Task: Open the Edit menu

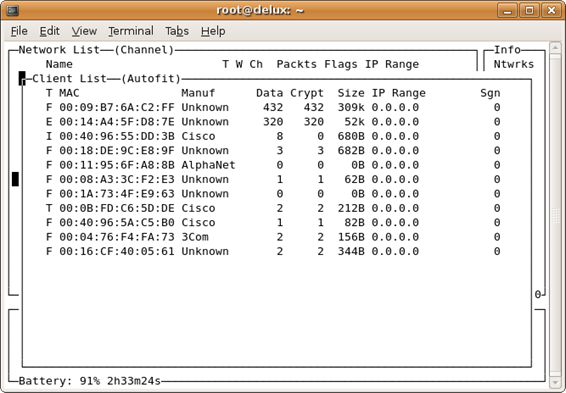Action: [49, 31]
